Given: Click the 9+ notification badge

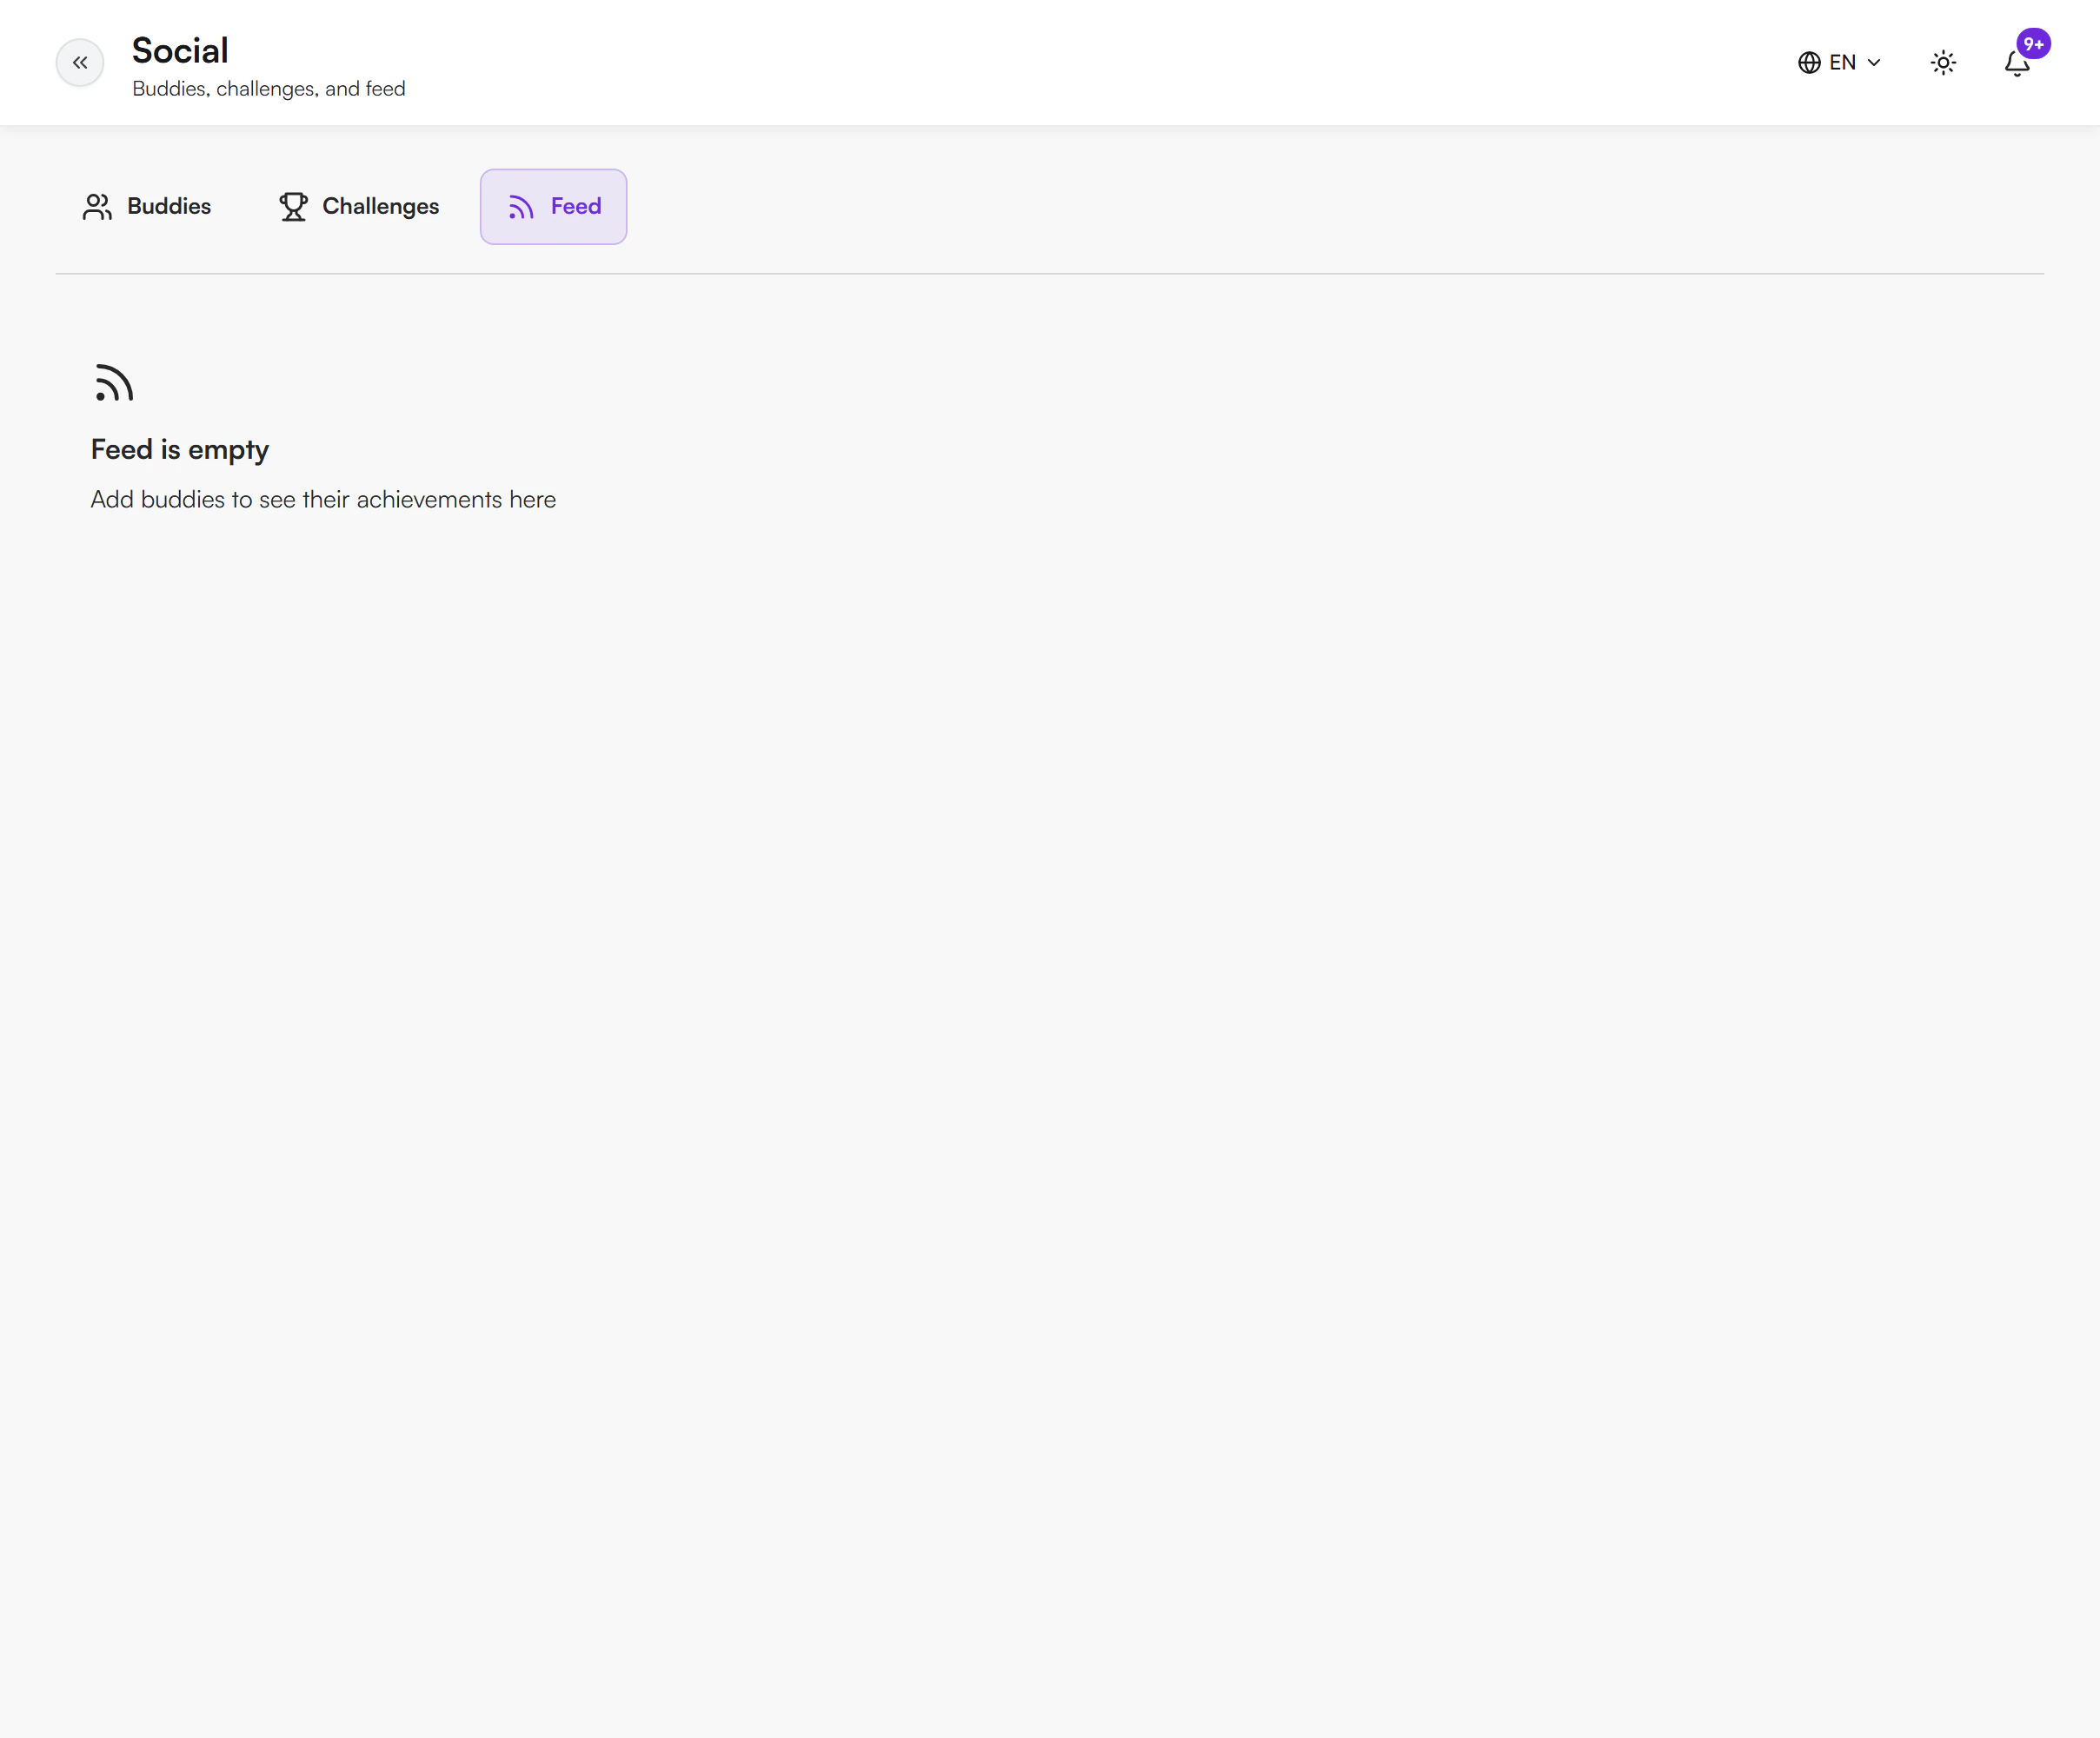Looking at the screenshot, I should tap(2033, 44).
